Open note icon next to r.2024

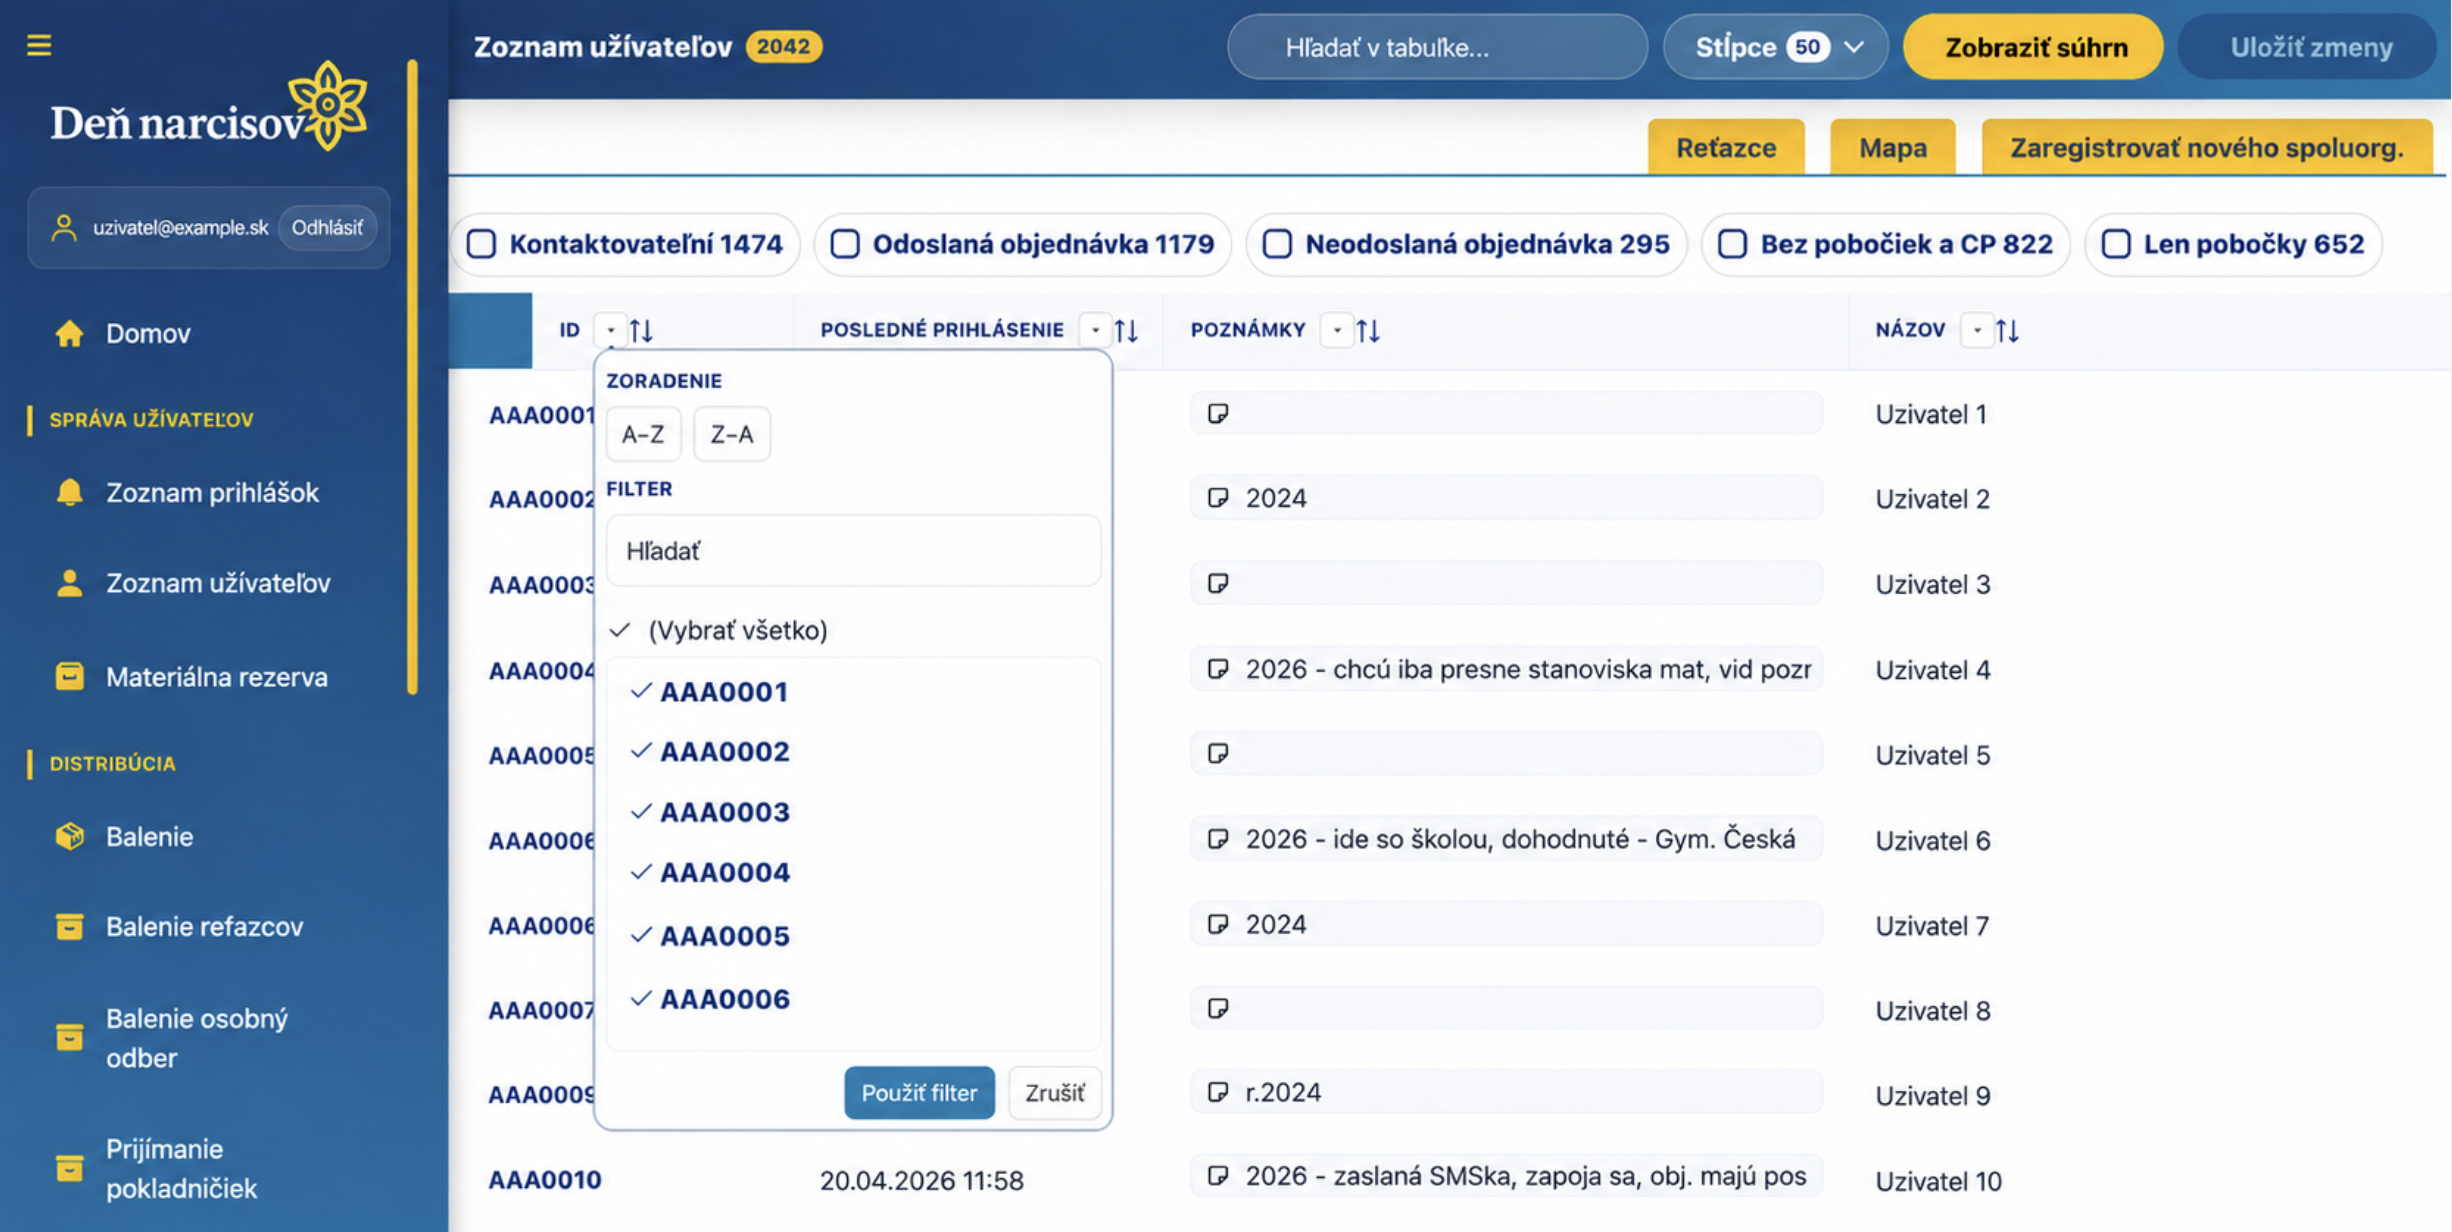[1217, 1092]
